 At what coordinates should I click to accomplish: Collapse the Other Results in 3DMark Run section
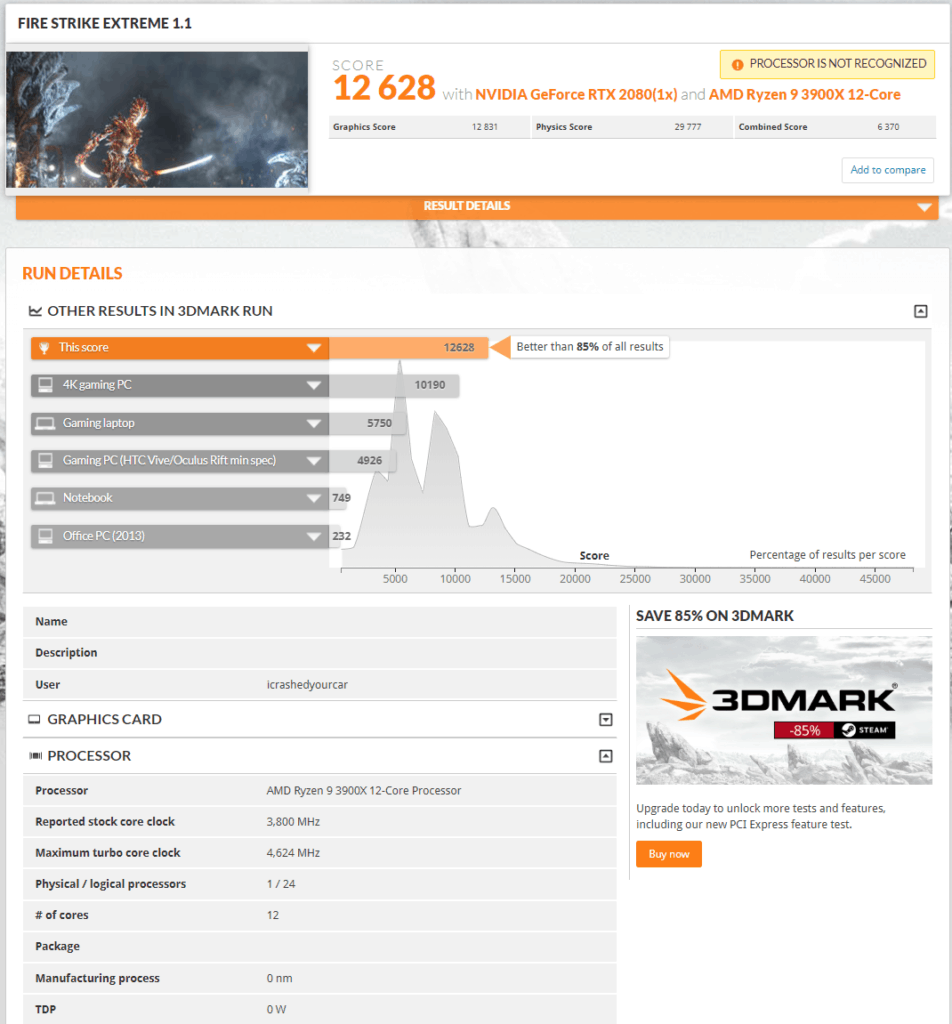pyautogui.click(x=920, y=311)
